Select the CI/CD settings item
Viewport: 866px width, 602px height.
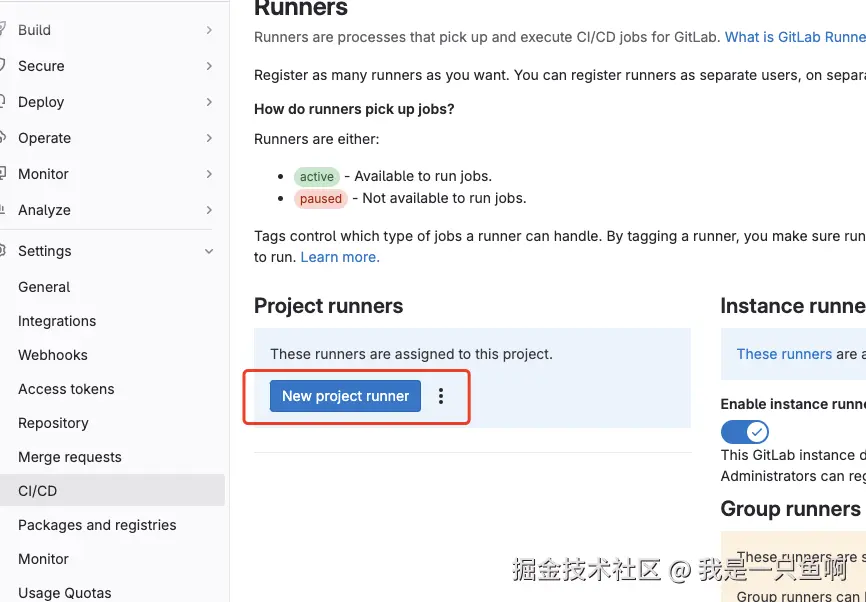click(112, 490)
